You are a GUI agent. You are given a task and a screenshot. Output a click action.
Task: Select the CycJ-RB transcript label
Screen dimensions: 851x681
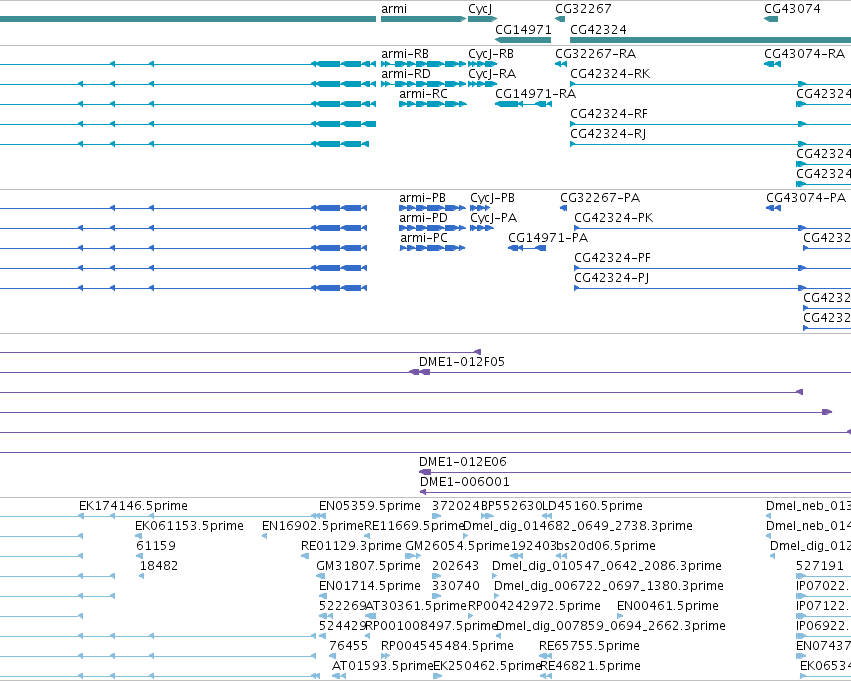click(491, 54)
